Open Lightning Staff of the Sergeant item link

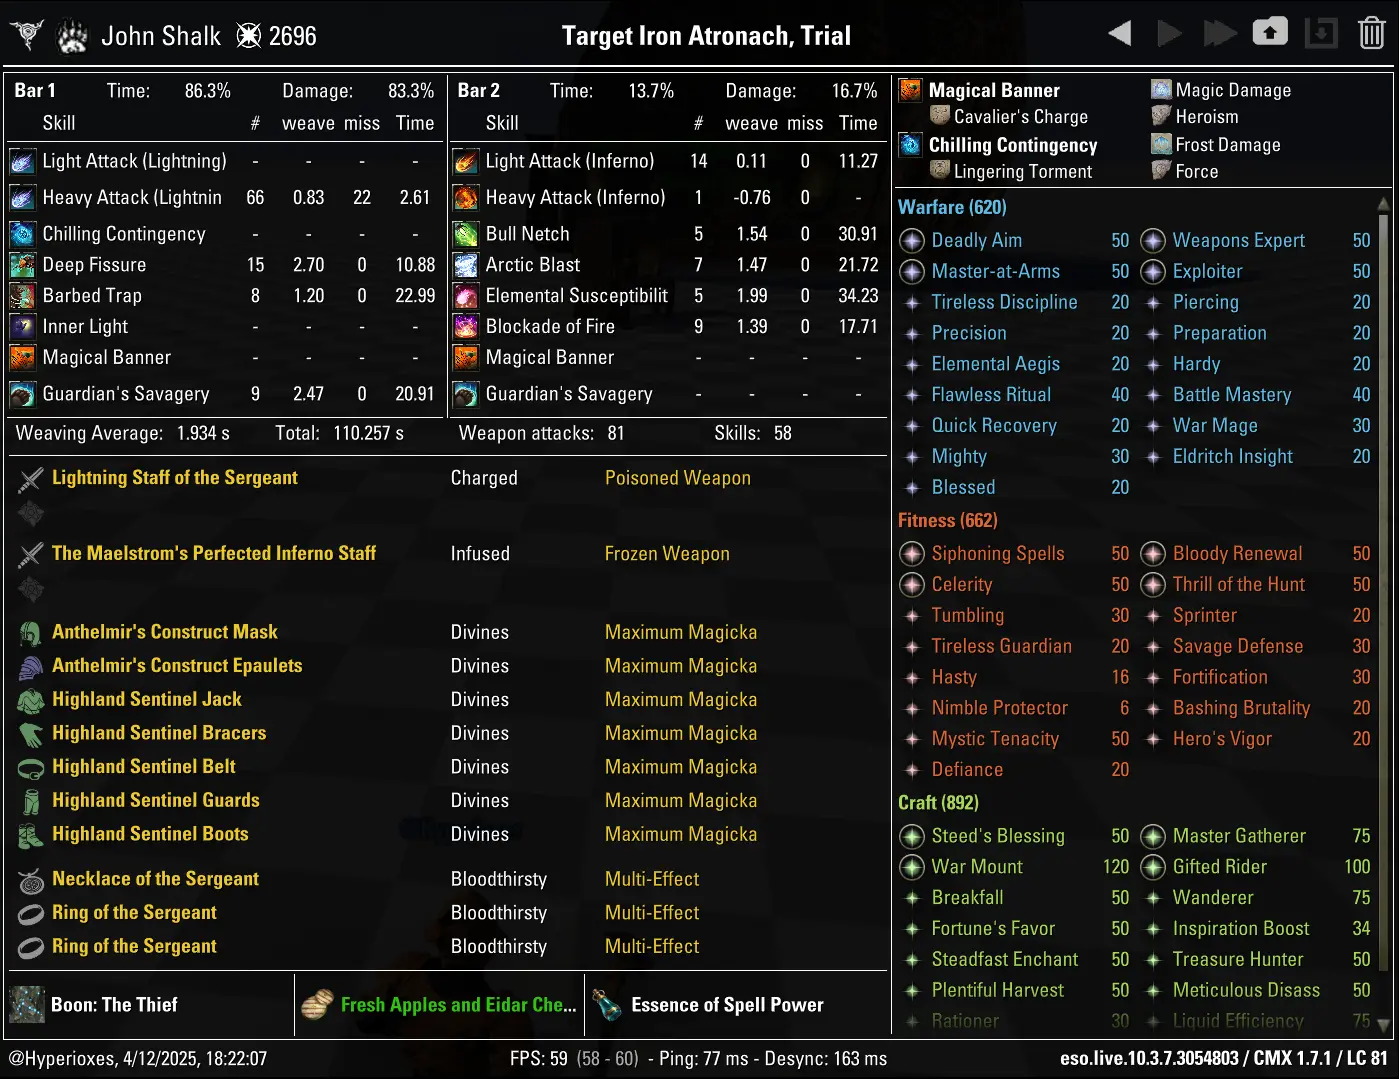coord(175,478)
